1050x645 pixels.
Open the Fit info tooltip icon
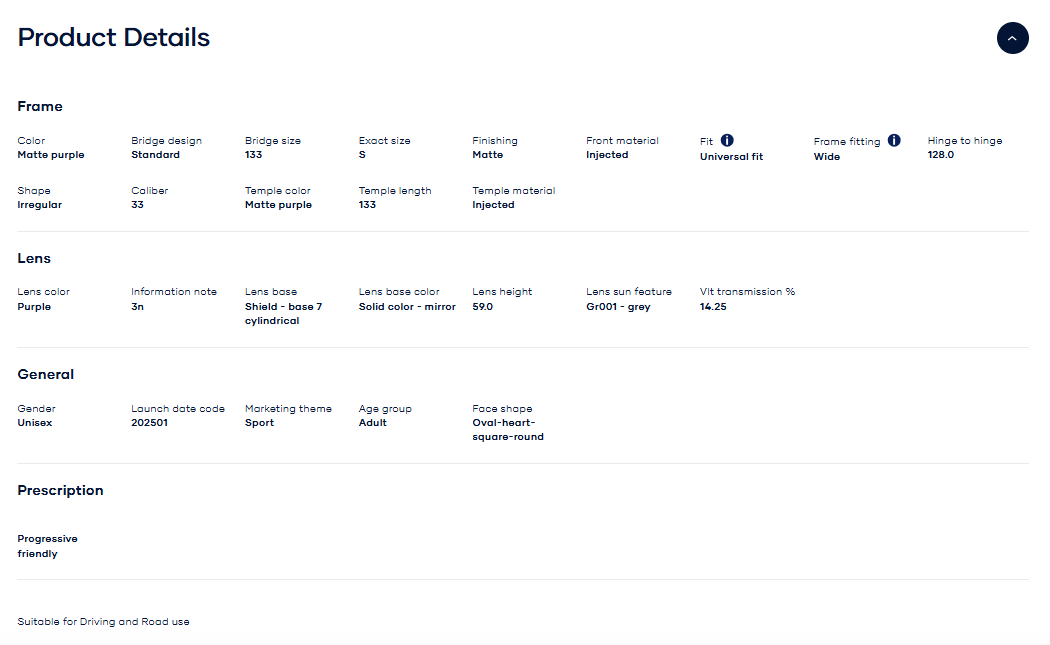pyautogui.click(x=727, y=141)
